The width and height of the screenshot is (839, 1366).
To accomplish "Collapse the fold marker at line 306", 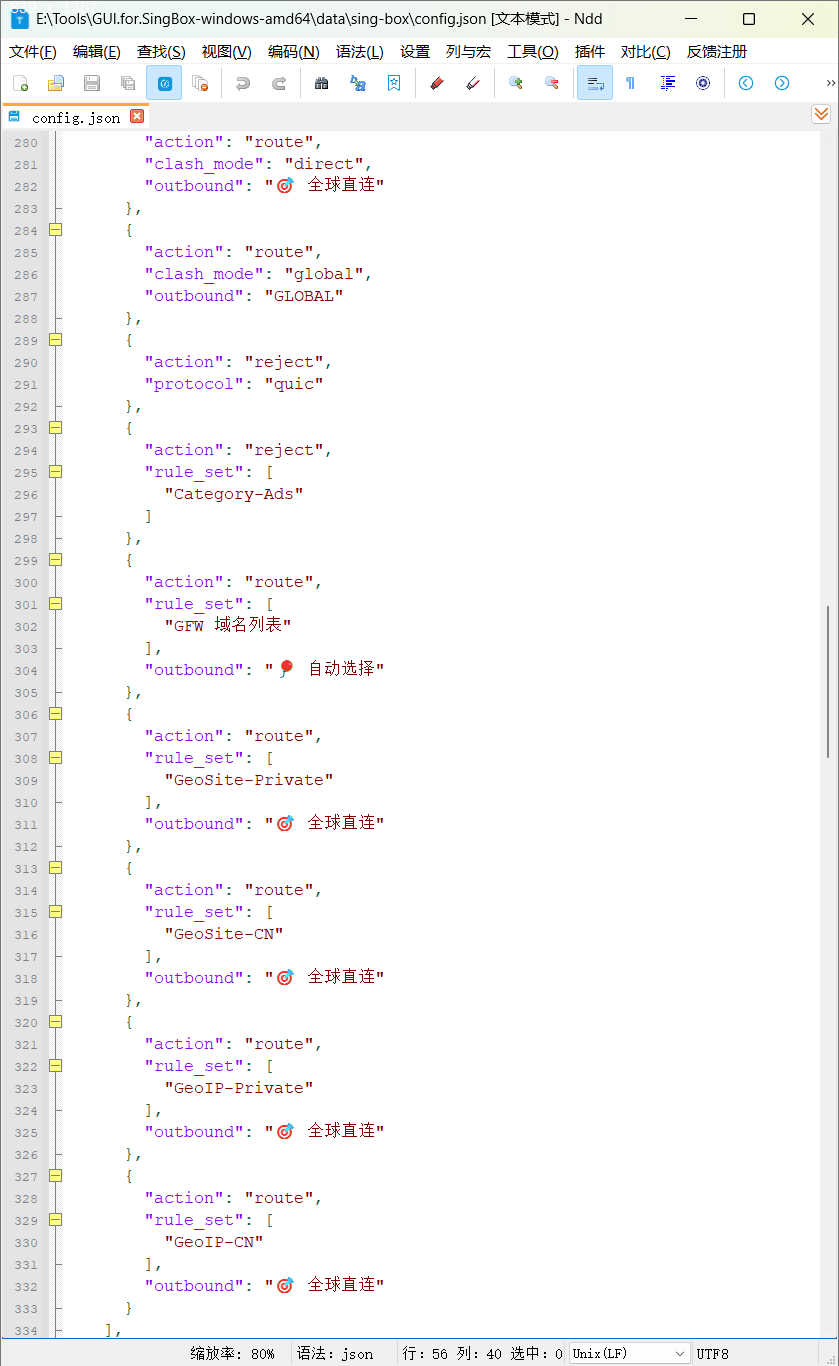I will point(56,714).
